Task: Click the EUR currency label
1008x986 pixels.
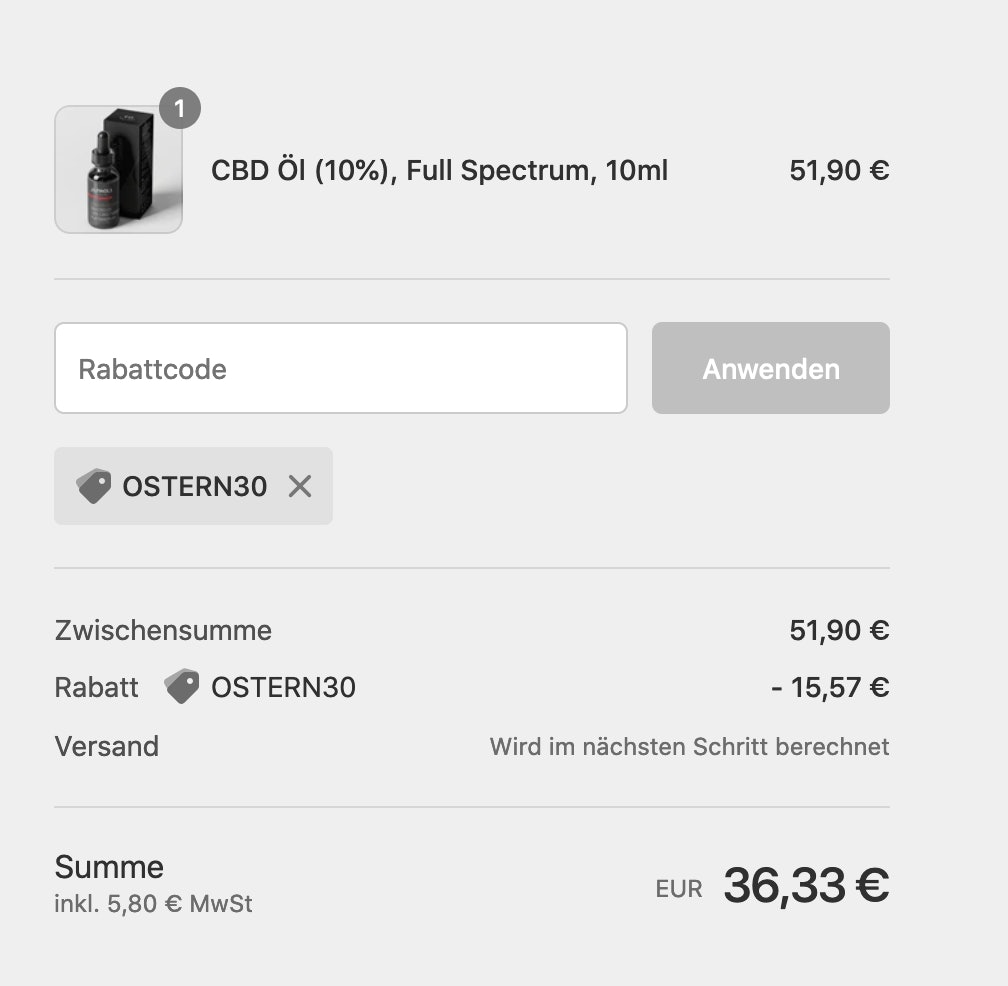Action: (x=679, y=888)
